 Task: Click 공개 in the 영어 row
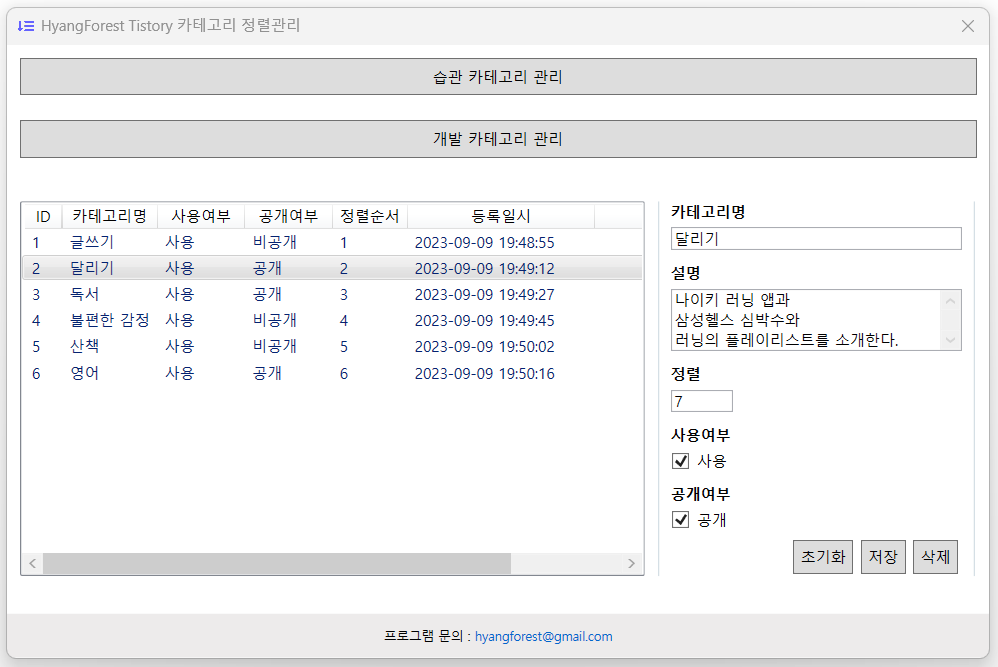coord(267,373)
